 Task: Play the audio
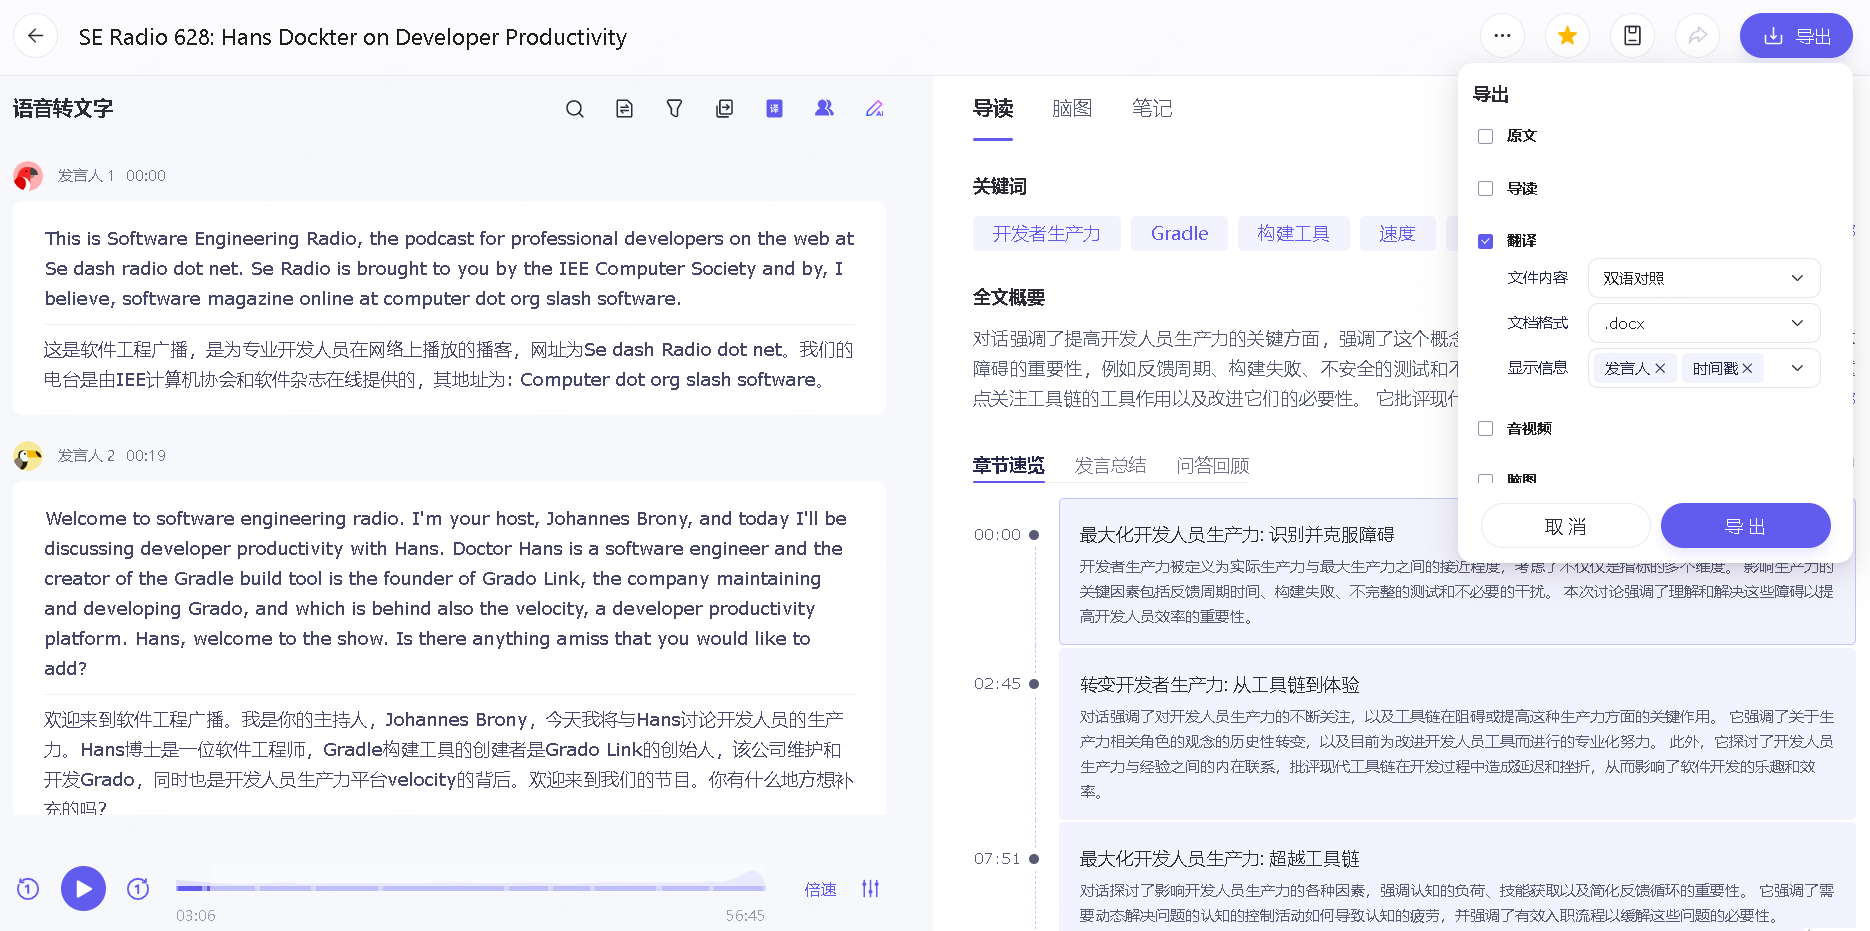83,888
